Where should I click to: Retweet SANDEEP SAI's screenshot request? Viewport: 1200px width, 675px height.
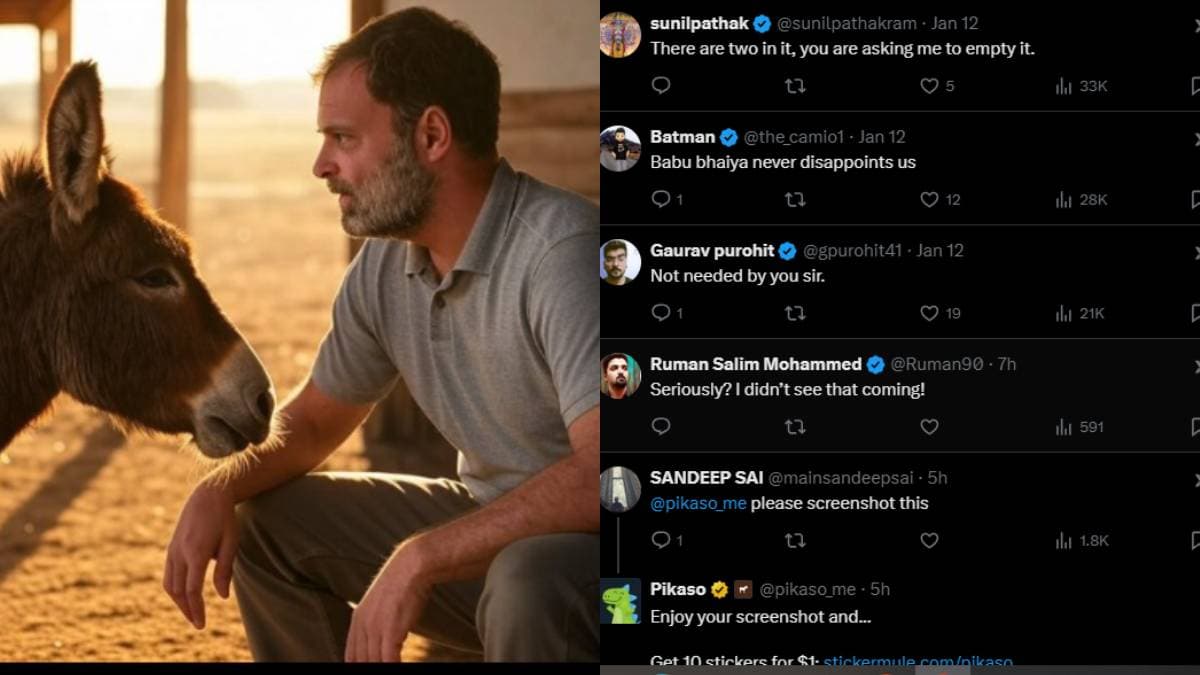795,540
